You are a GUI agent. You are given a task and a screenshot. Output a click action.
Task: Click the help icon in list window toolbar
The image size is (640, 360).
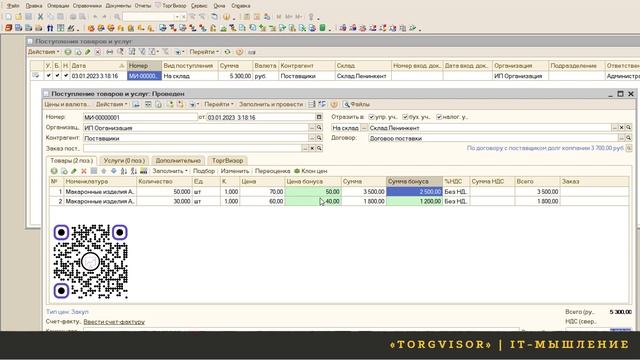[x=239, y=52]
